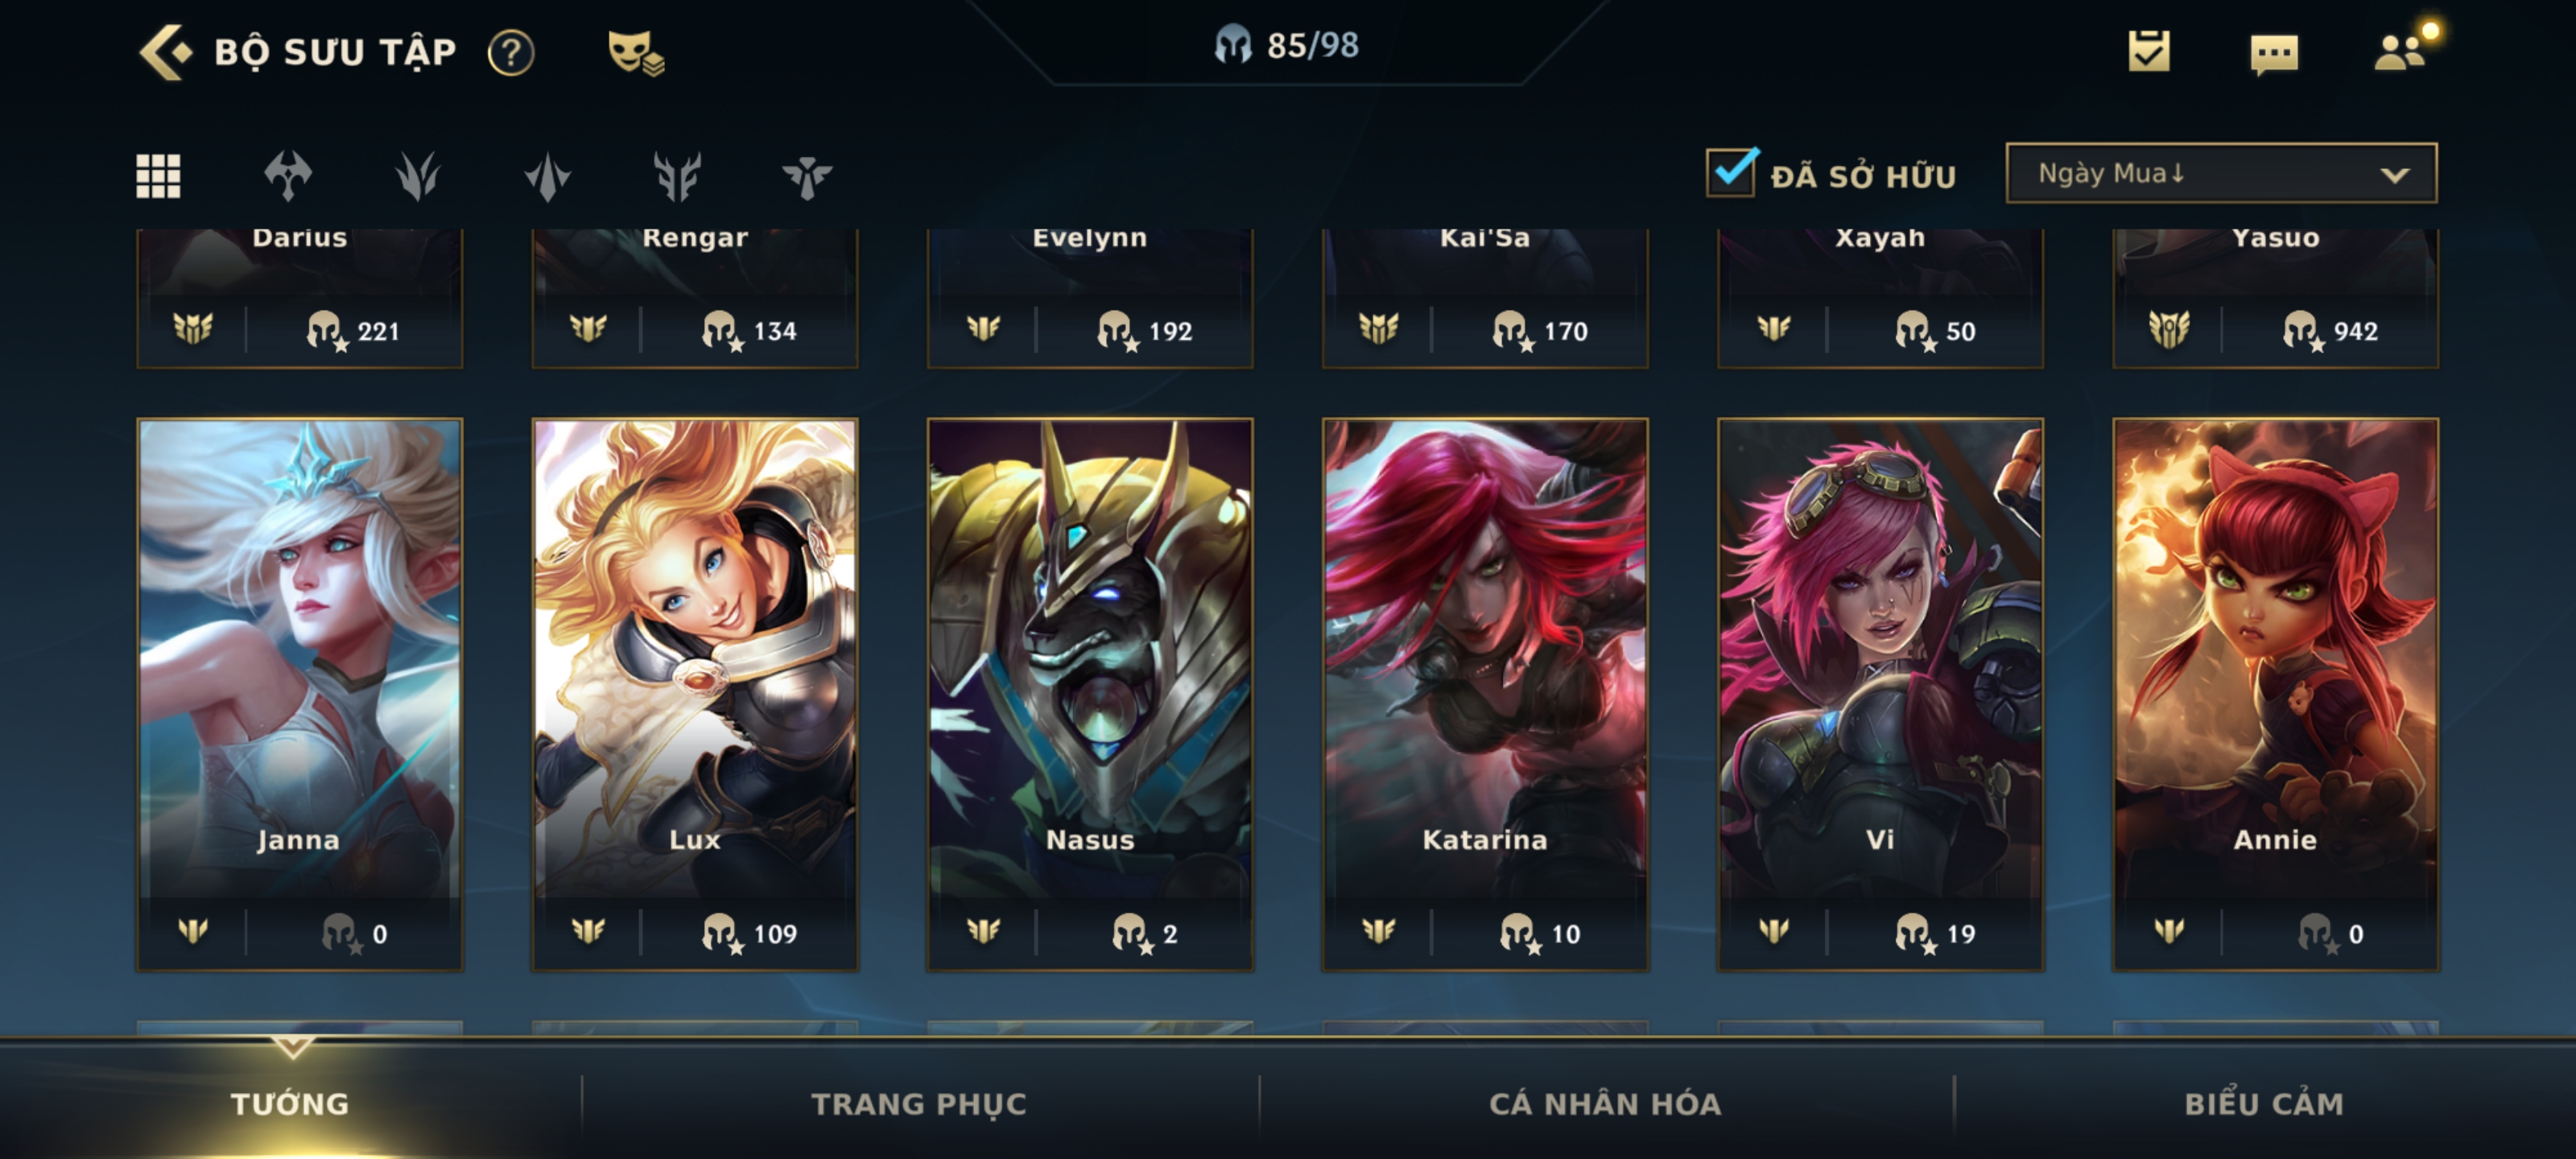
Task: Expand sort options with the chevron arrow
Action: pyautogui.click(x=2394, y=175)
